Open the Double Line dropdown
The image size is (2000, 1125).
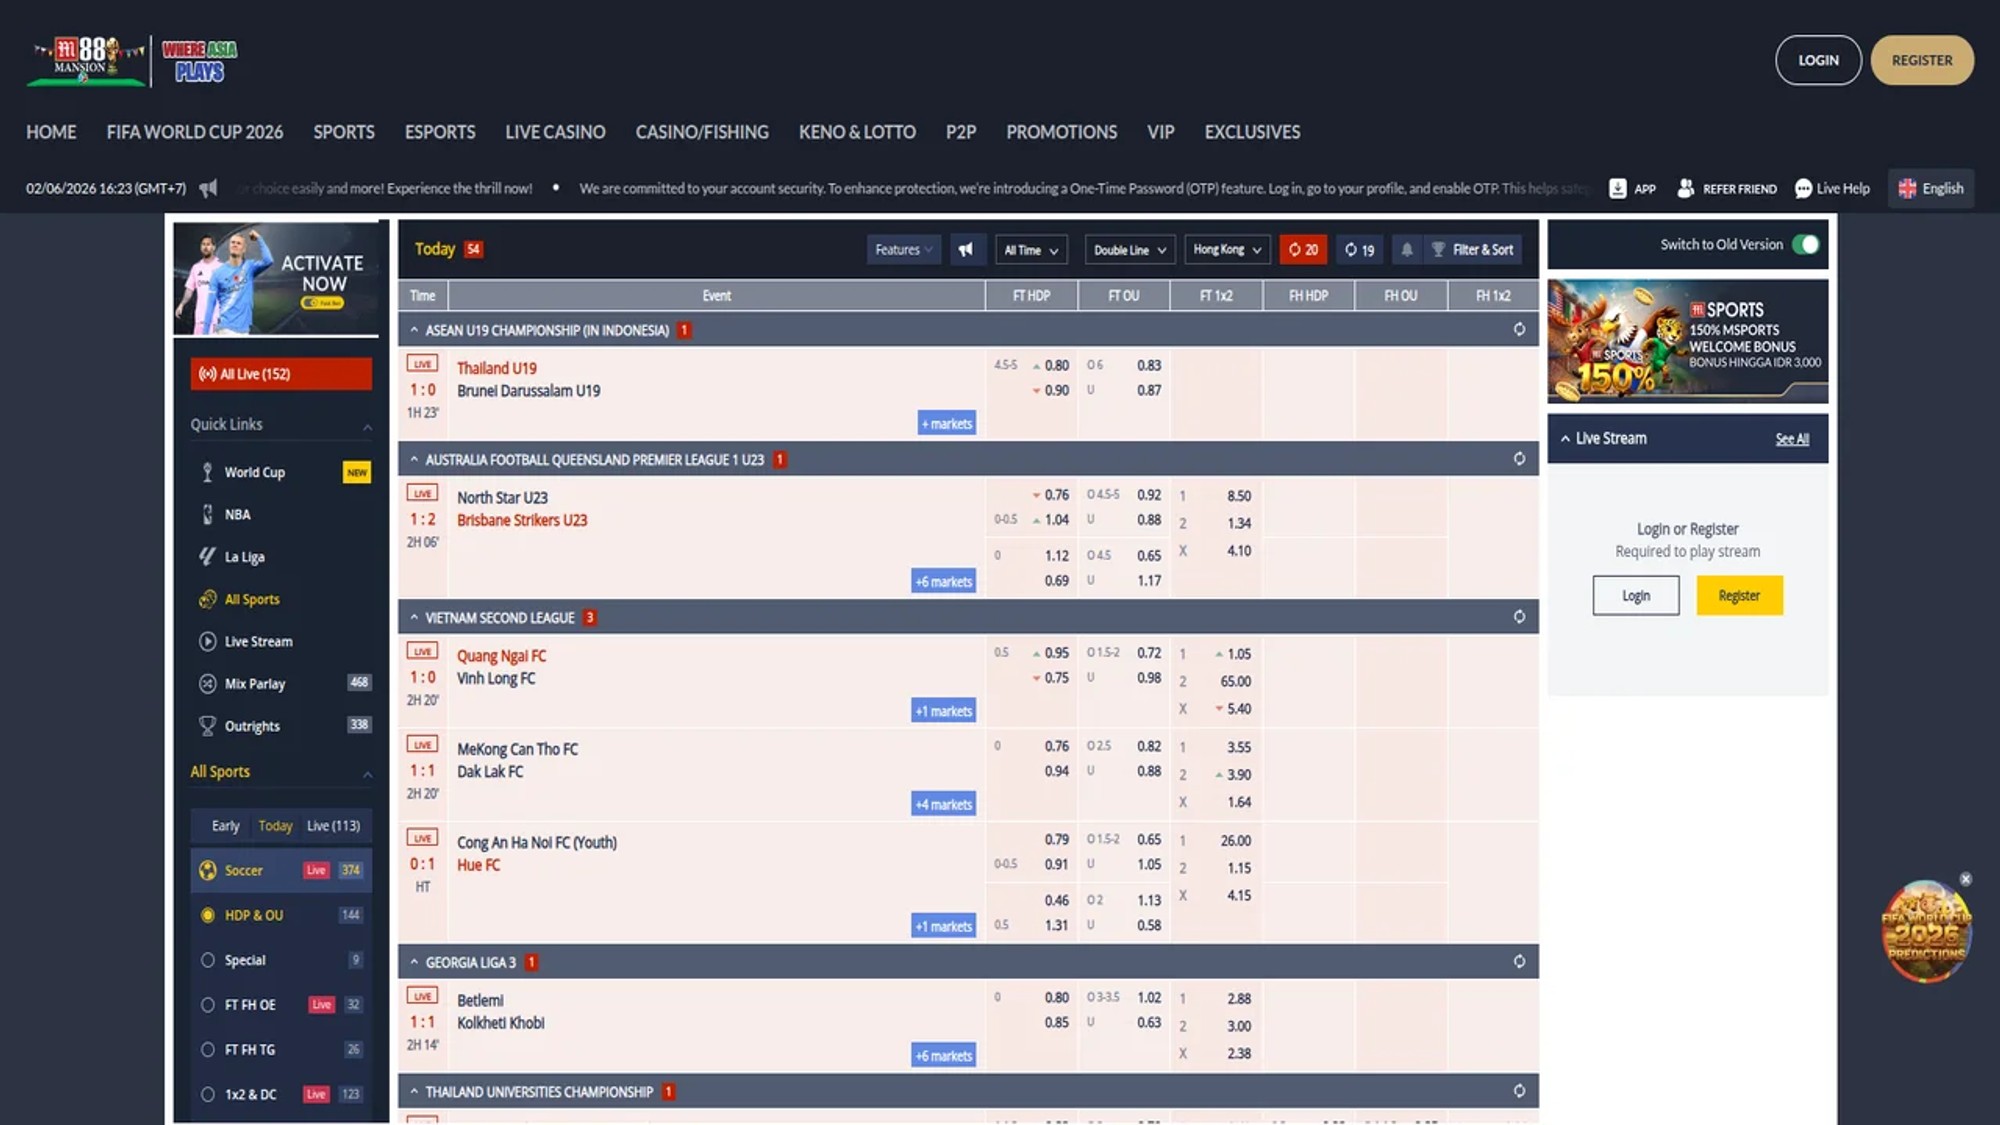click(x=1130, y=250)
